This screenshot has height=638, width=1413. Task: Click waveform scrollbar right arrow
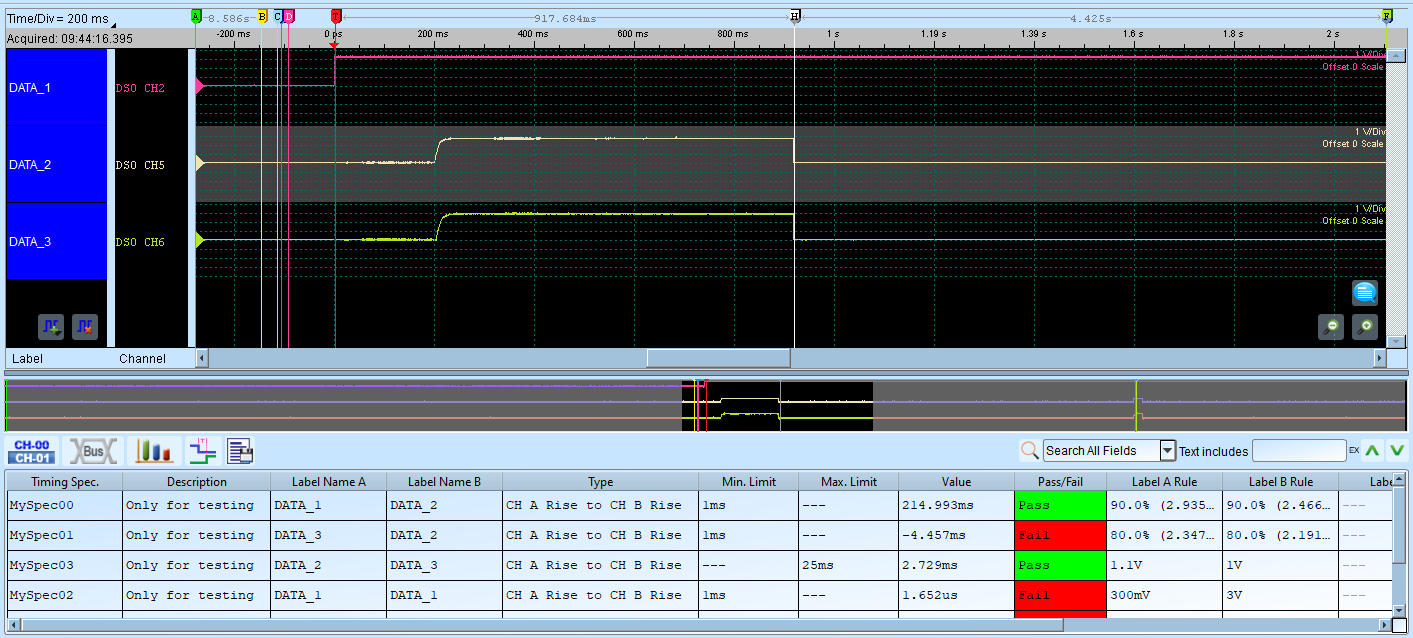click(1380, 358)
